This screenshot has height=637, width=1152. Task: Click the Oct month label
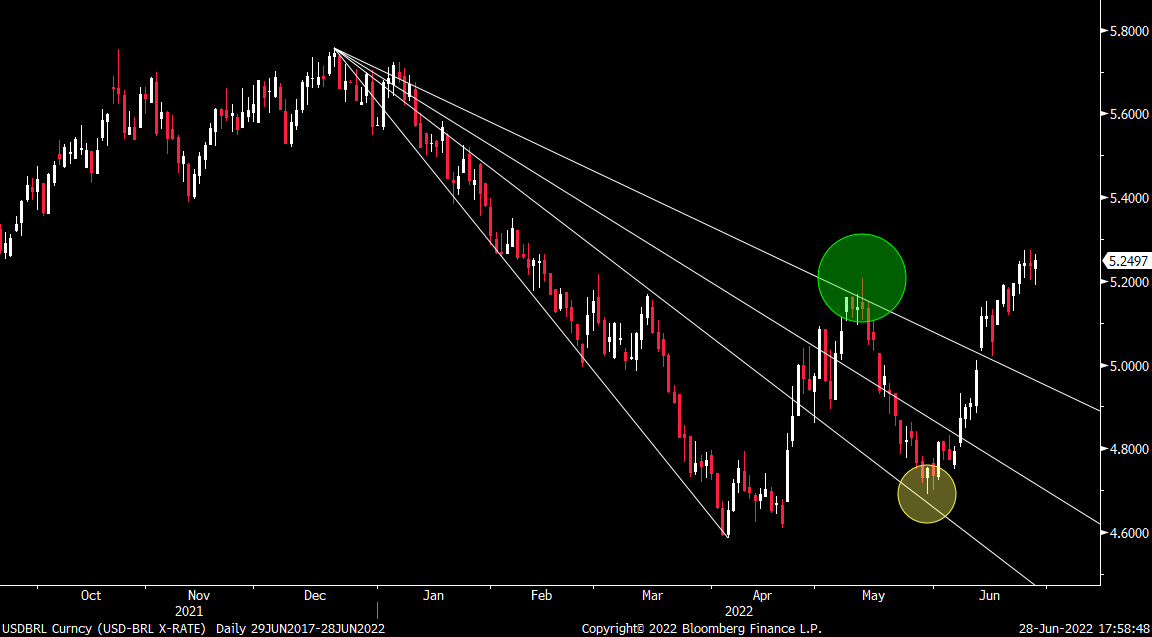[x=91, y=595]
